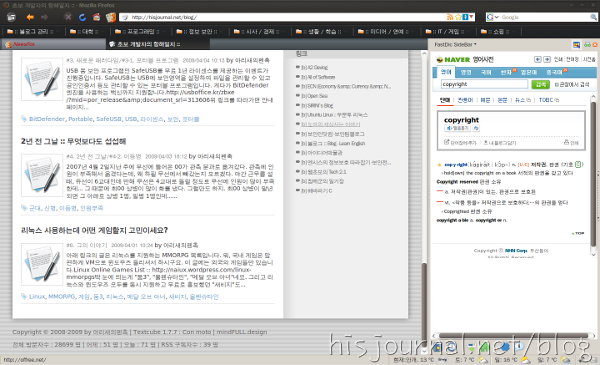
Task: Click the NHN Corp. footer link
Action: coord(516,251)
